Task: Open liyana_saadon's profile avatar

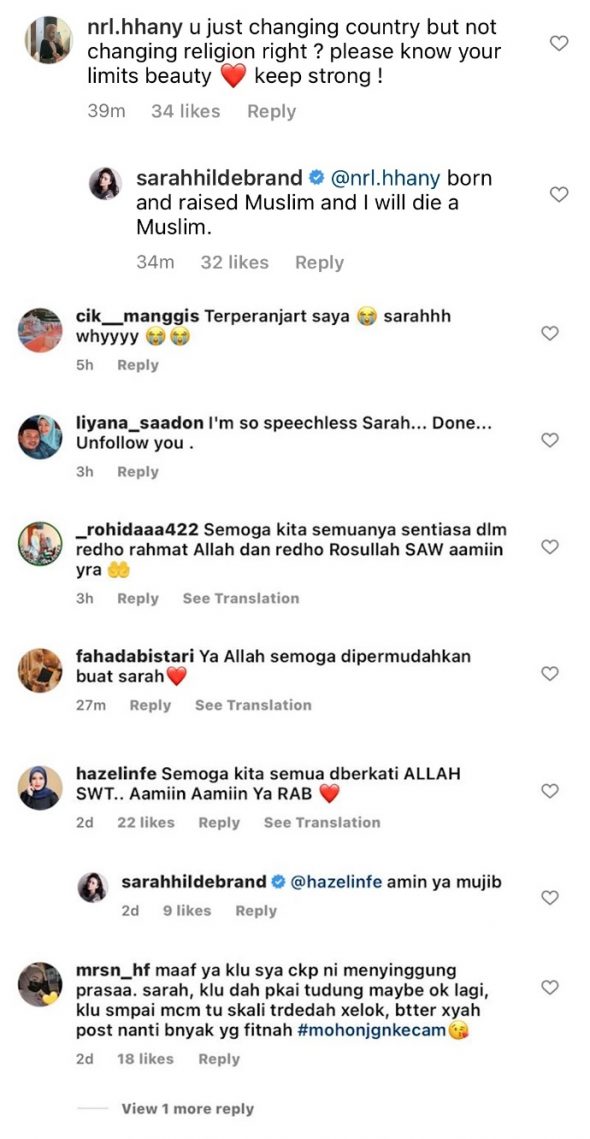Action: click(x=41, y=437)
